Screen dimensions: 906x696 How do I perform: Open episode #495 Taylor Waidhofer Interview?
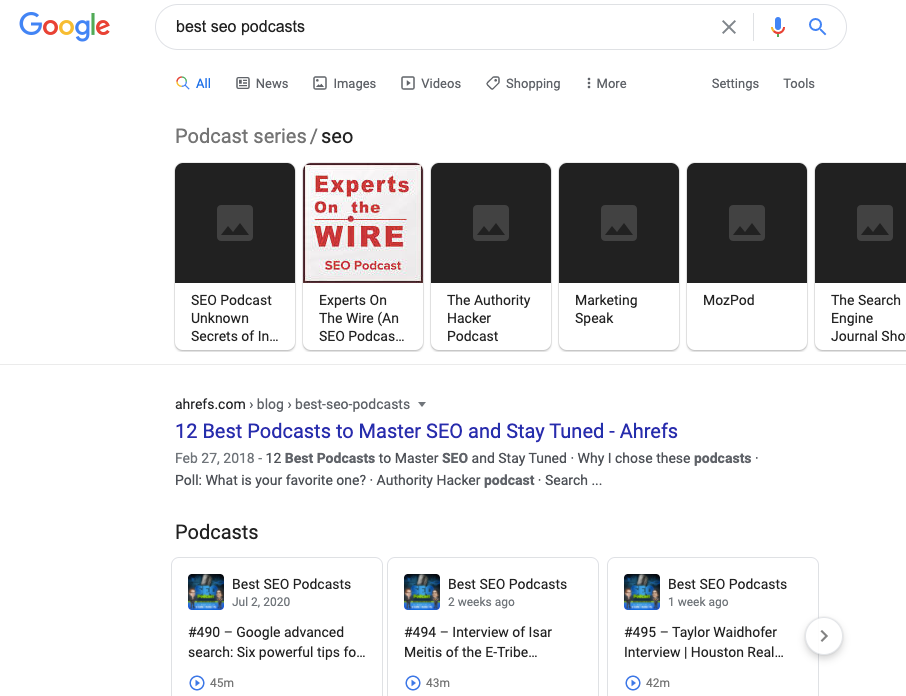(x=704, y=642)
